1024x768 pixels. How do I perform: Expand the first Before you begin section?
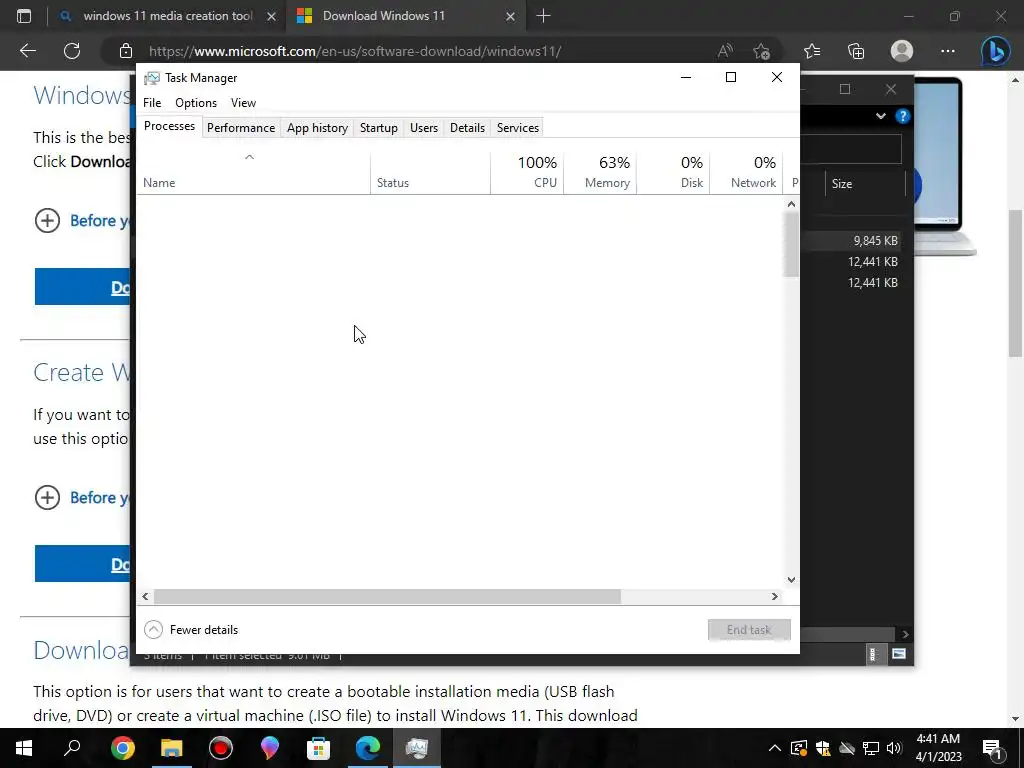47,221
